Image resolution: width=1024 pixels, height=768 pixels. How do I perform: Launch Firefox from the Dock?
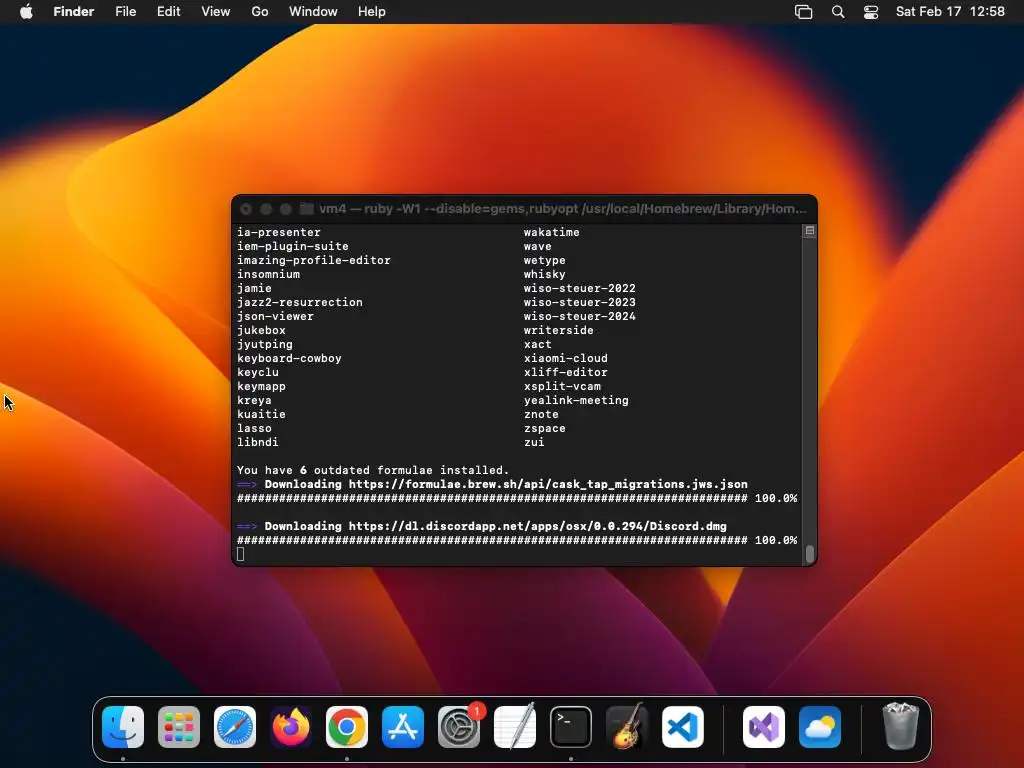pyautogui.click(x=291, y=727)
